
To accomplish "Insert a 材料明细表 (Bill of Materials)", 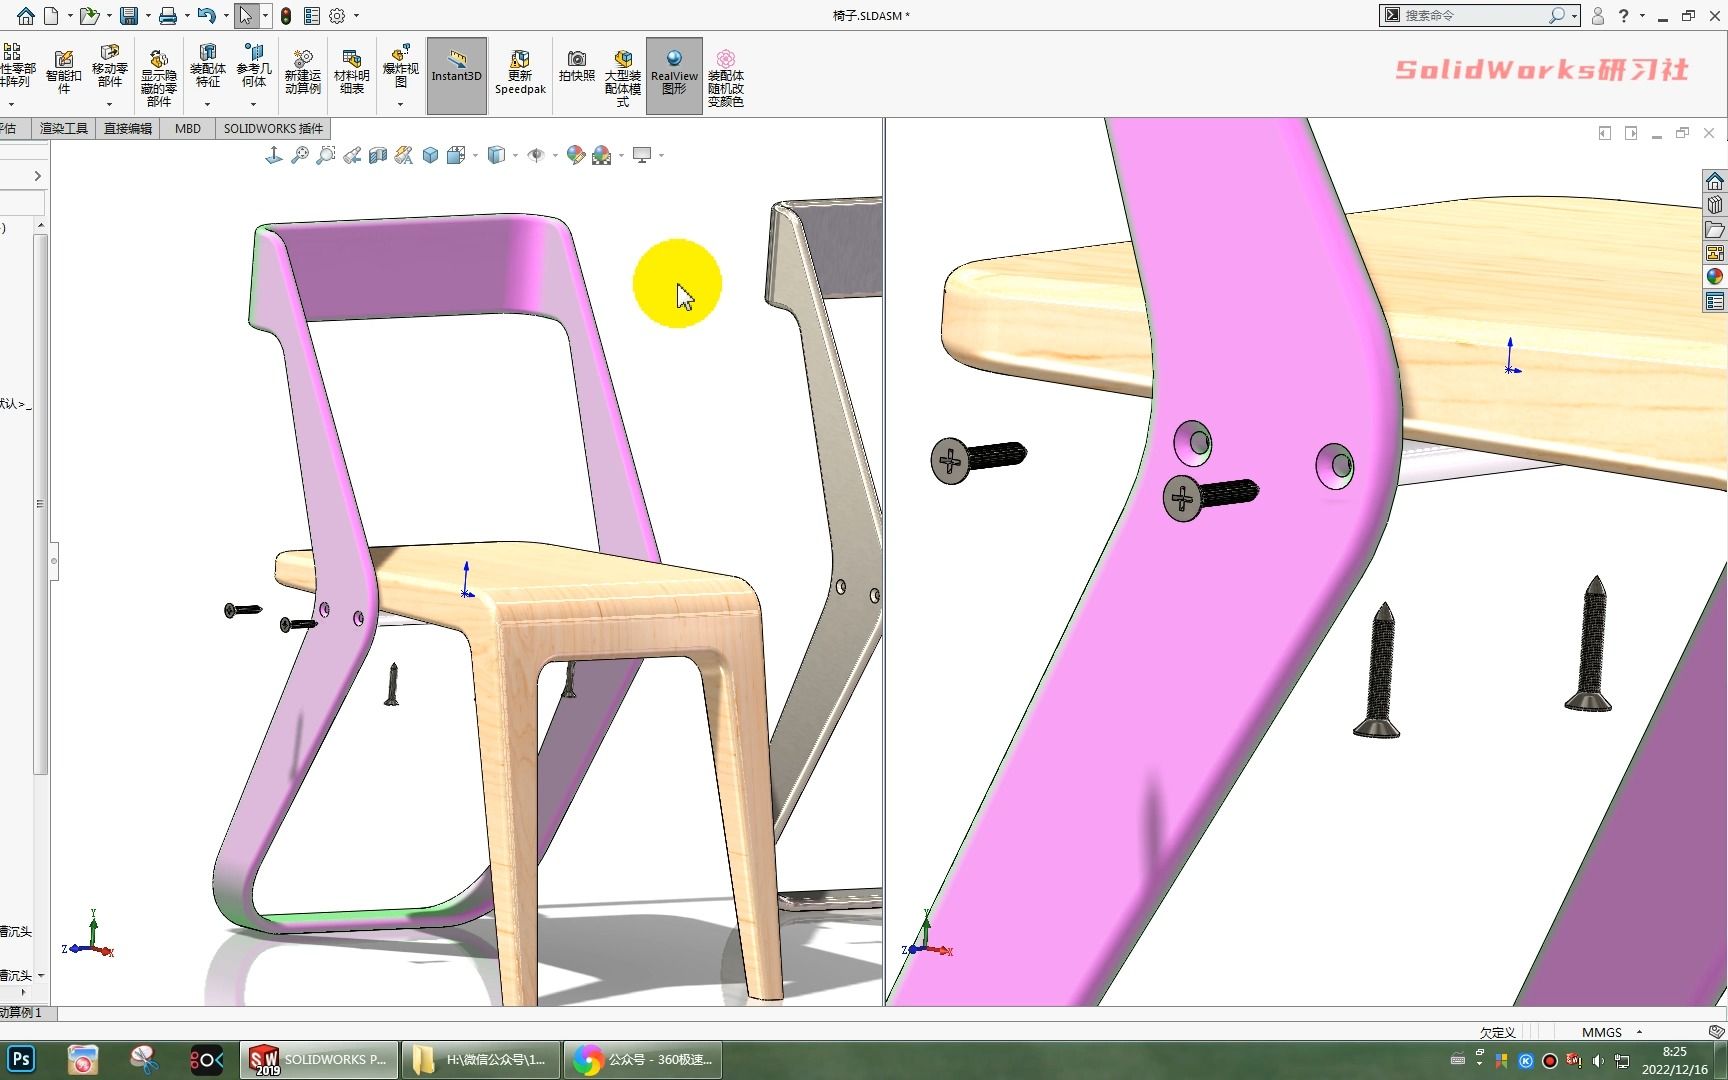I will coord(350,70).
